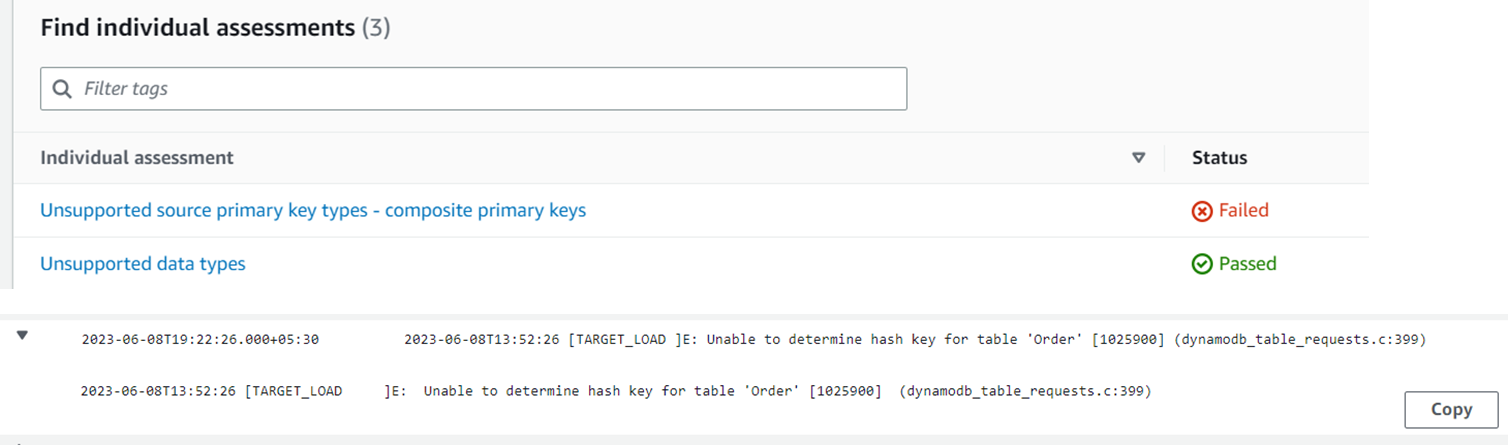Click the Status column header
The image size is (1508, 445).
(x=1219, y=158)
